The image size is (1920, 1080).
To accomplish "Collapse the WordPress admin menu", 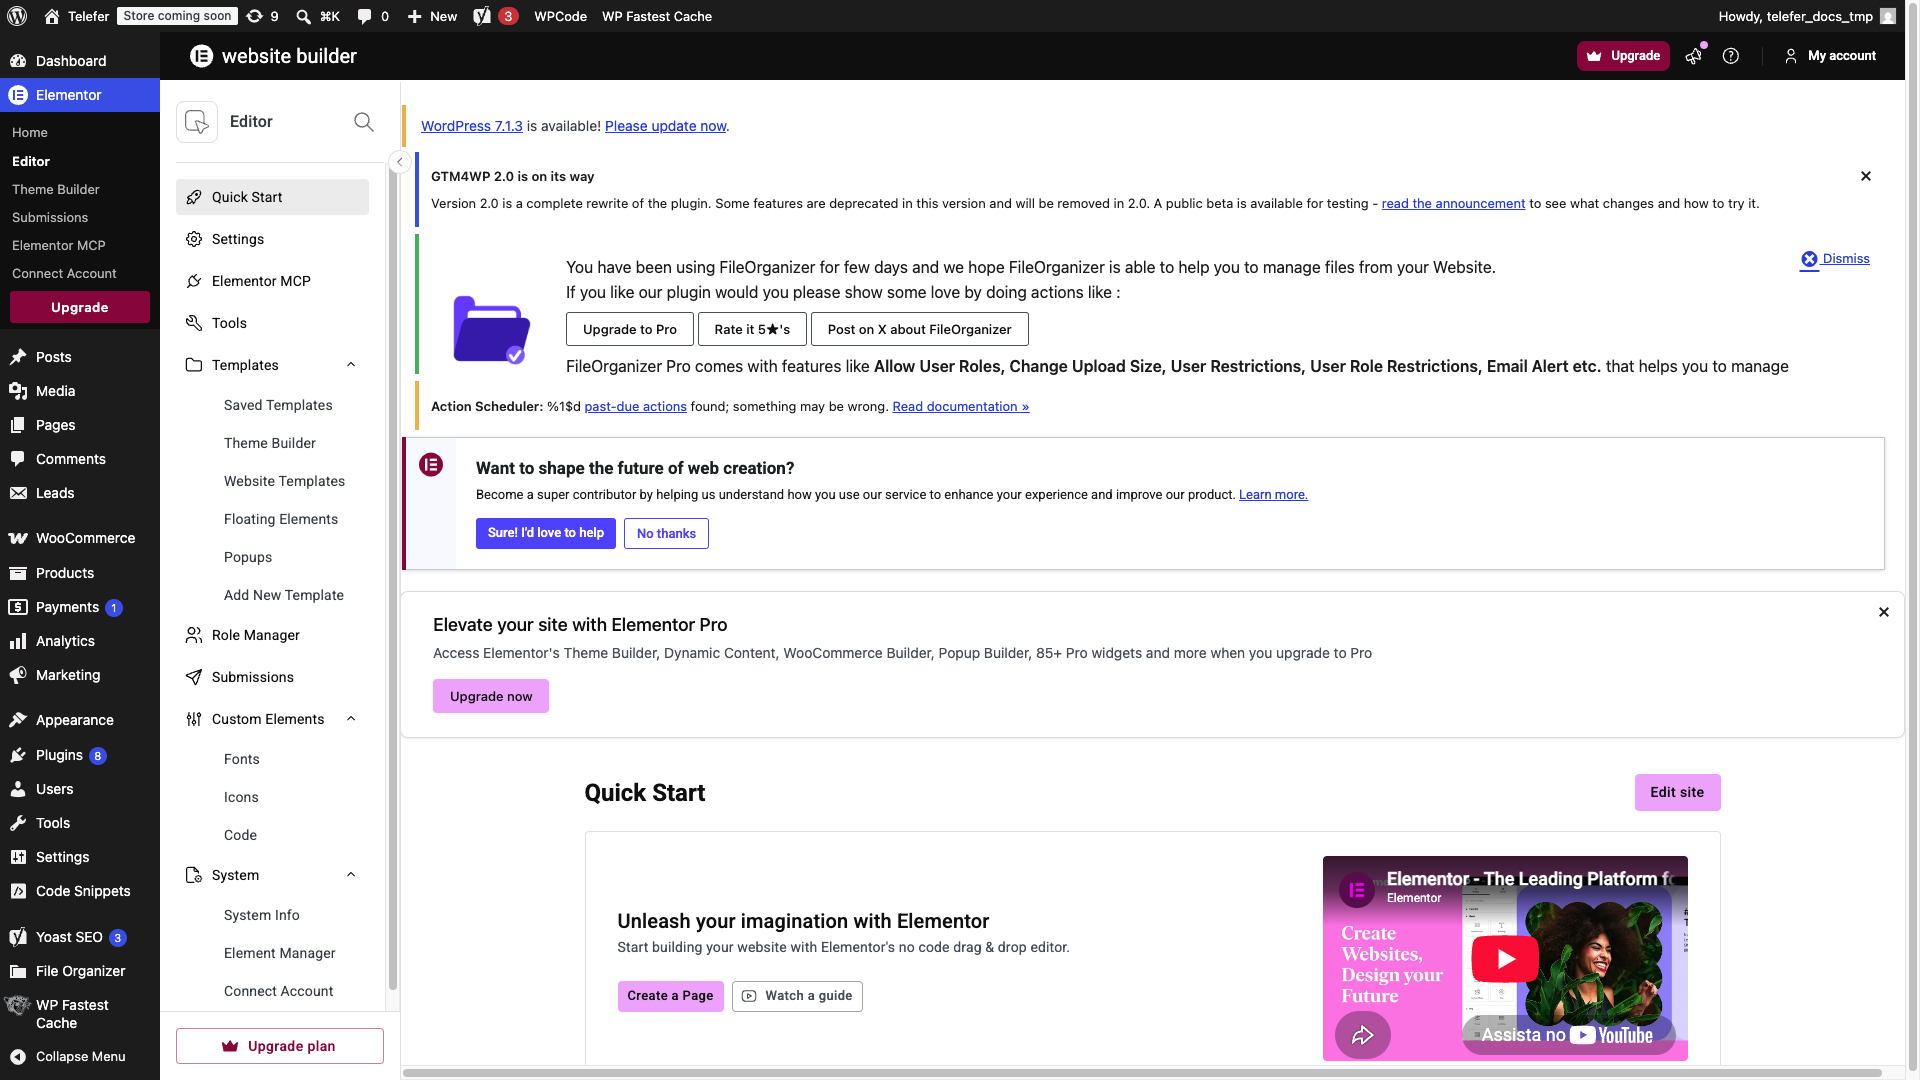I will pyautogui.click(x=80, y=1057).
